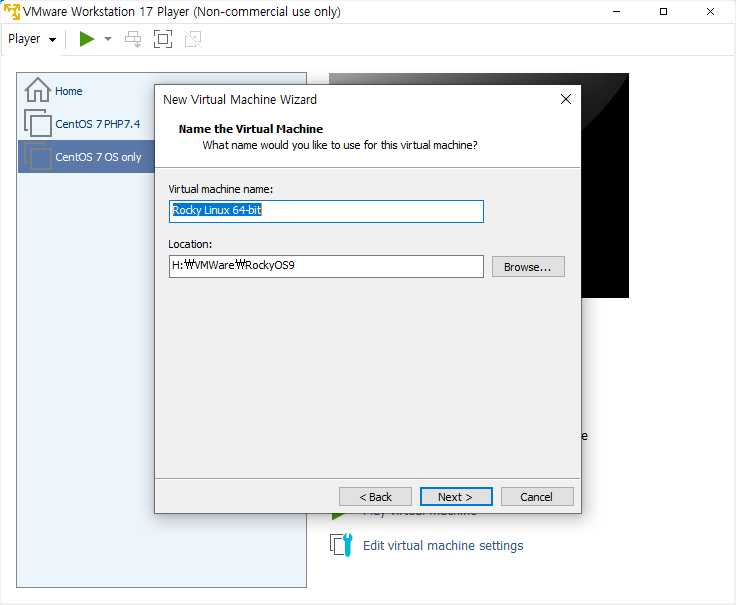
Task: Enter full screen mode icon
Action: coord(163,39)
